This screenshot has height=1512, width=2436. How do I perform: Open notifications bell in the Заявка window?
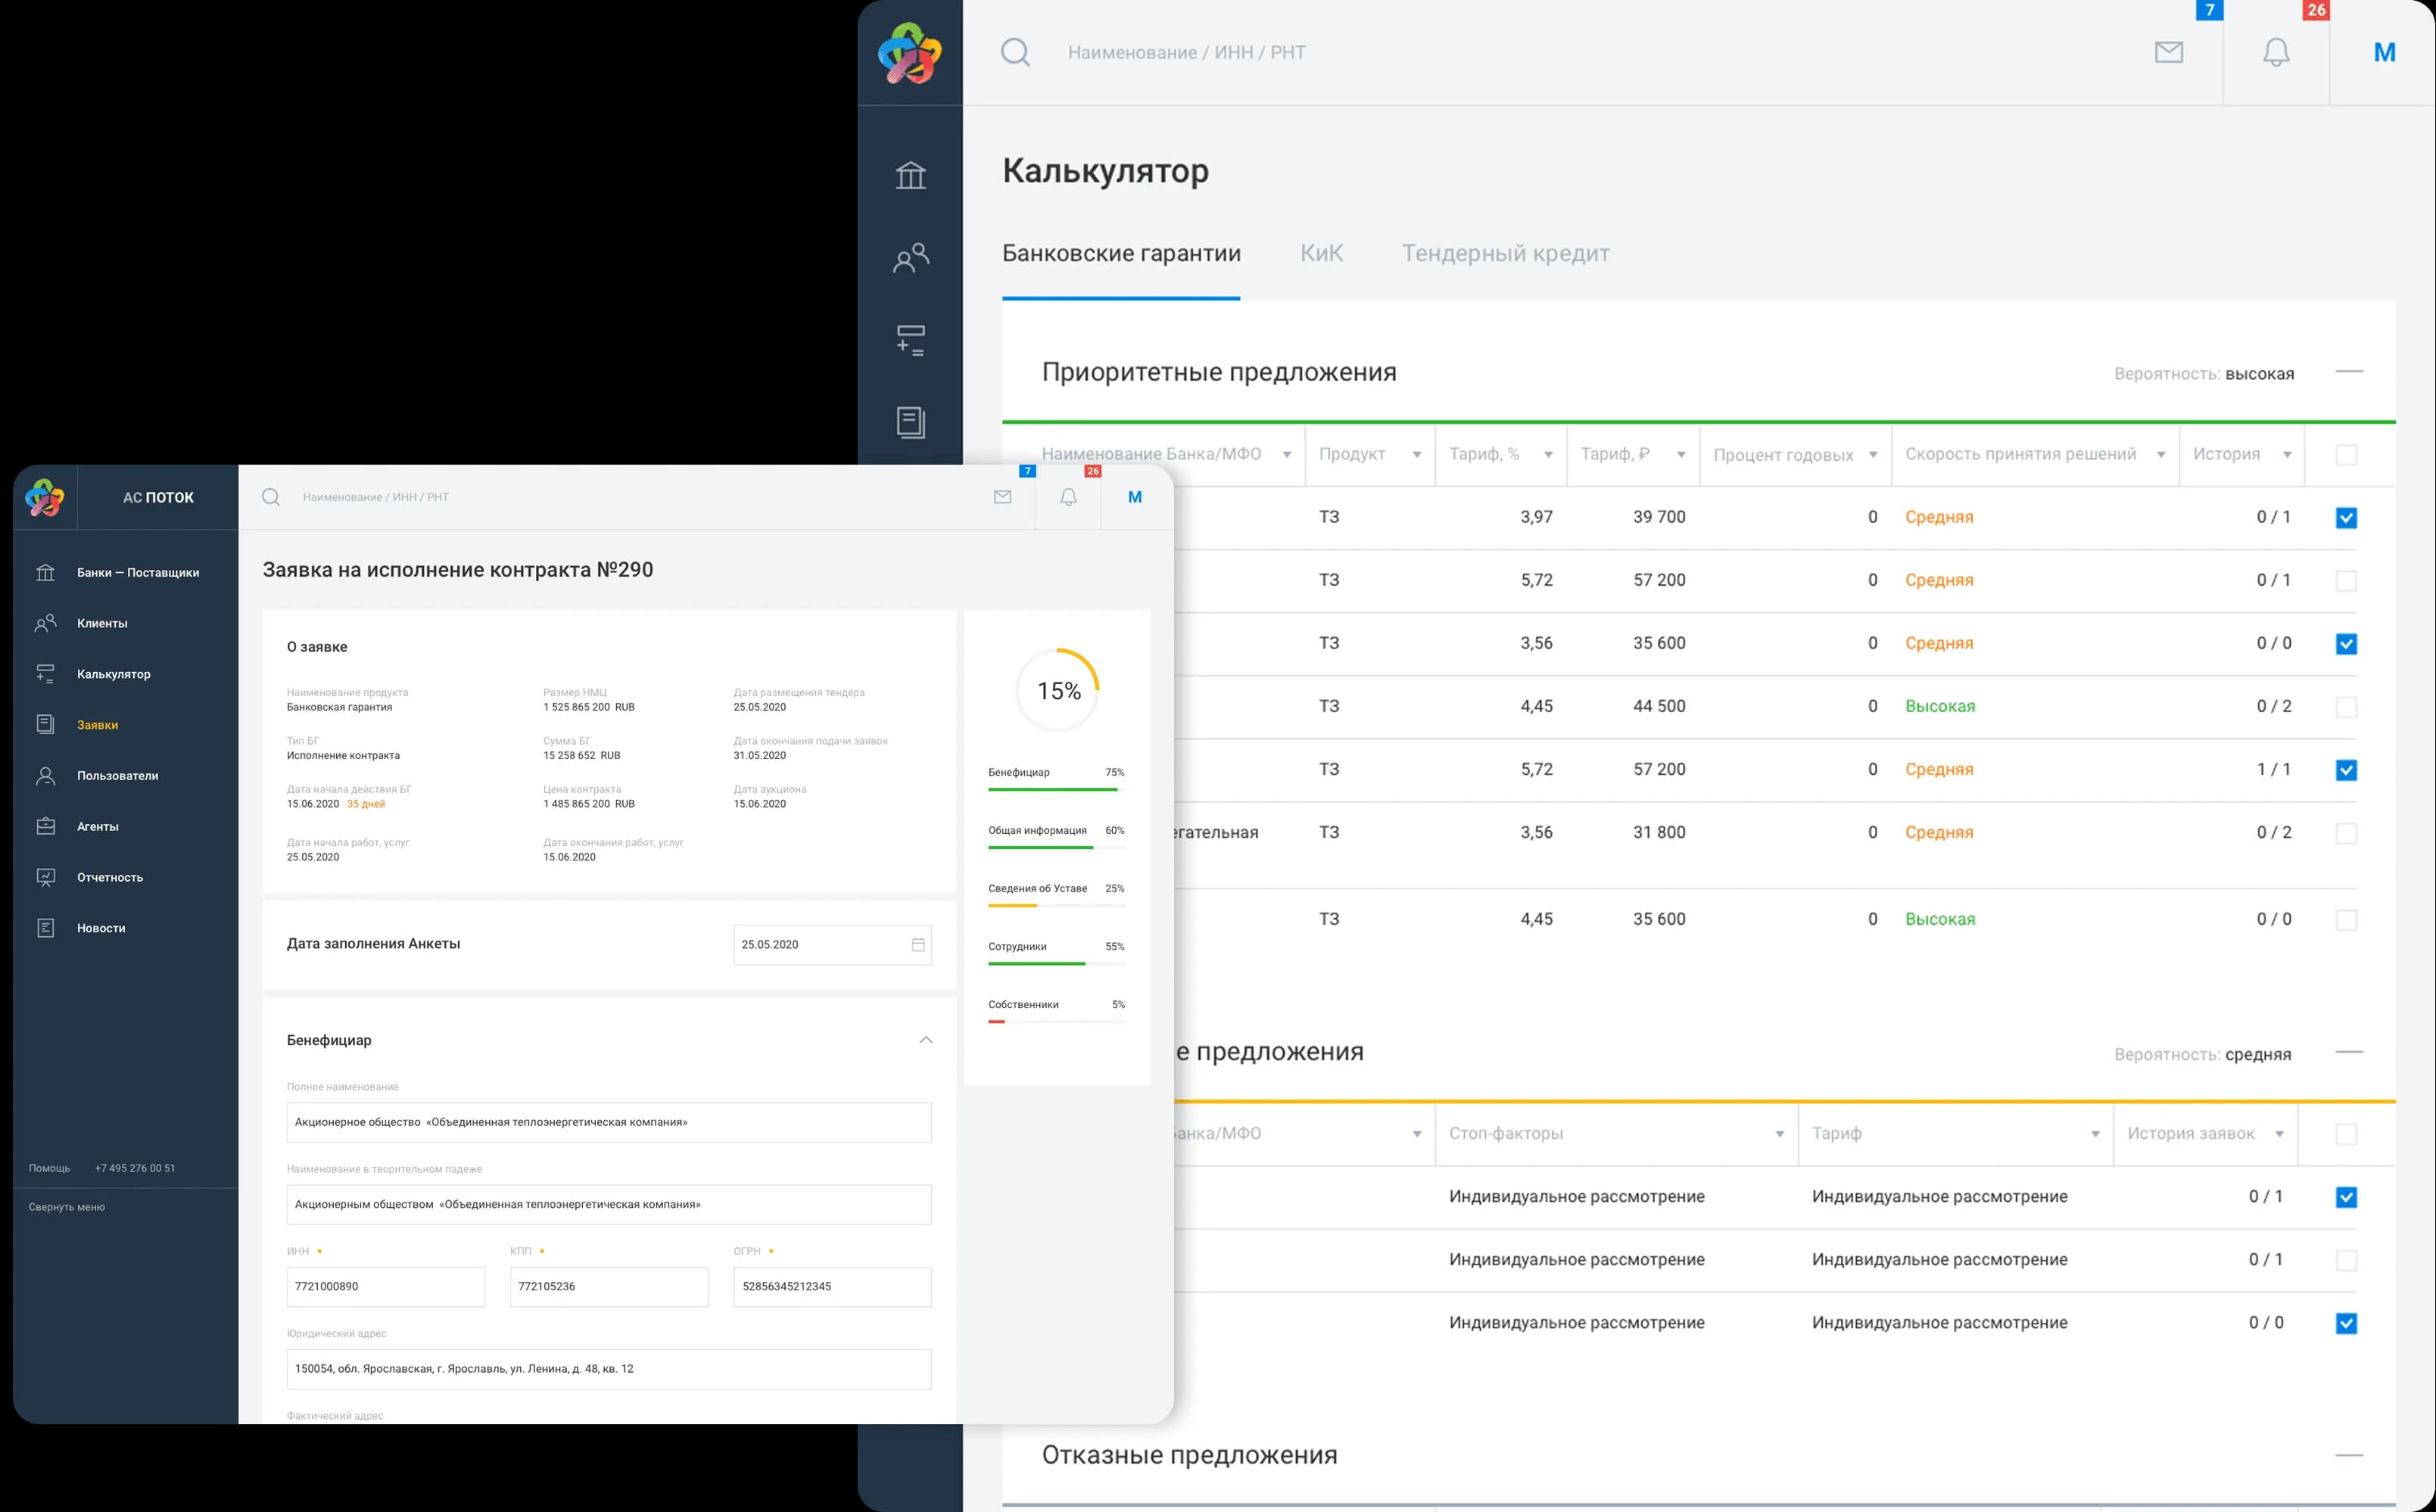point(1068,497)
